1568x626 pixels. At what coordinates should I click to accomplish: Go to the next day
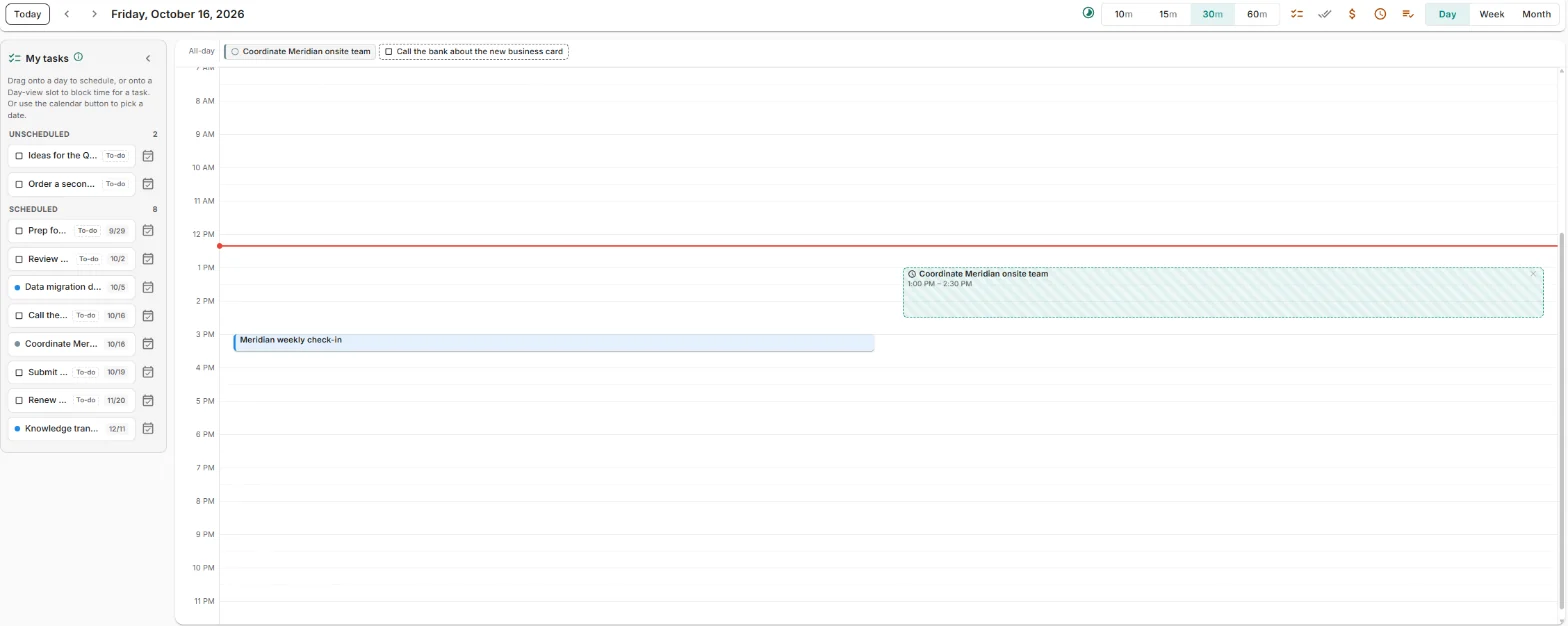(x=94, y=14)
